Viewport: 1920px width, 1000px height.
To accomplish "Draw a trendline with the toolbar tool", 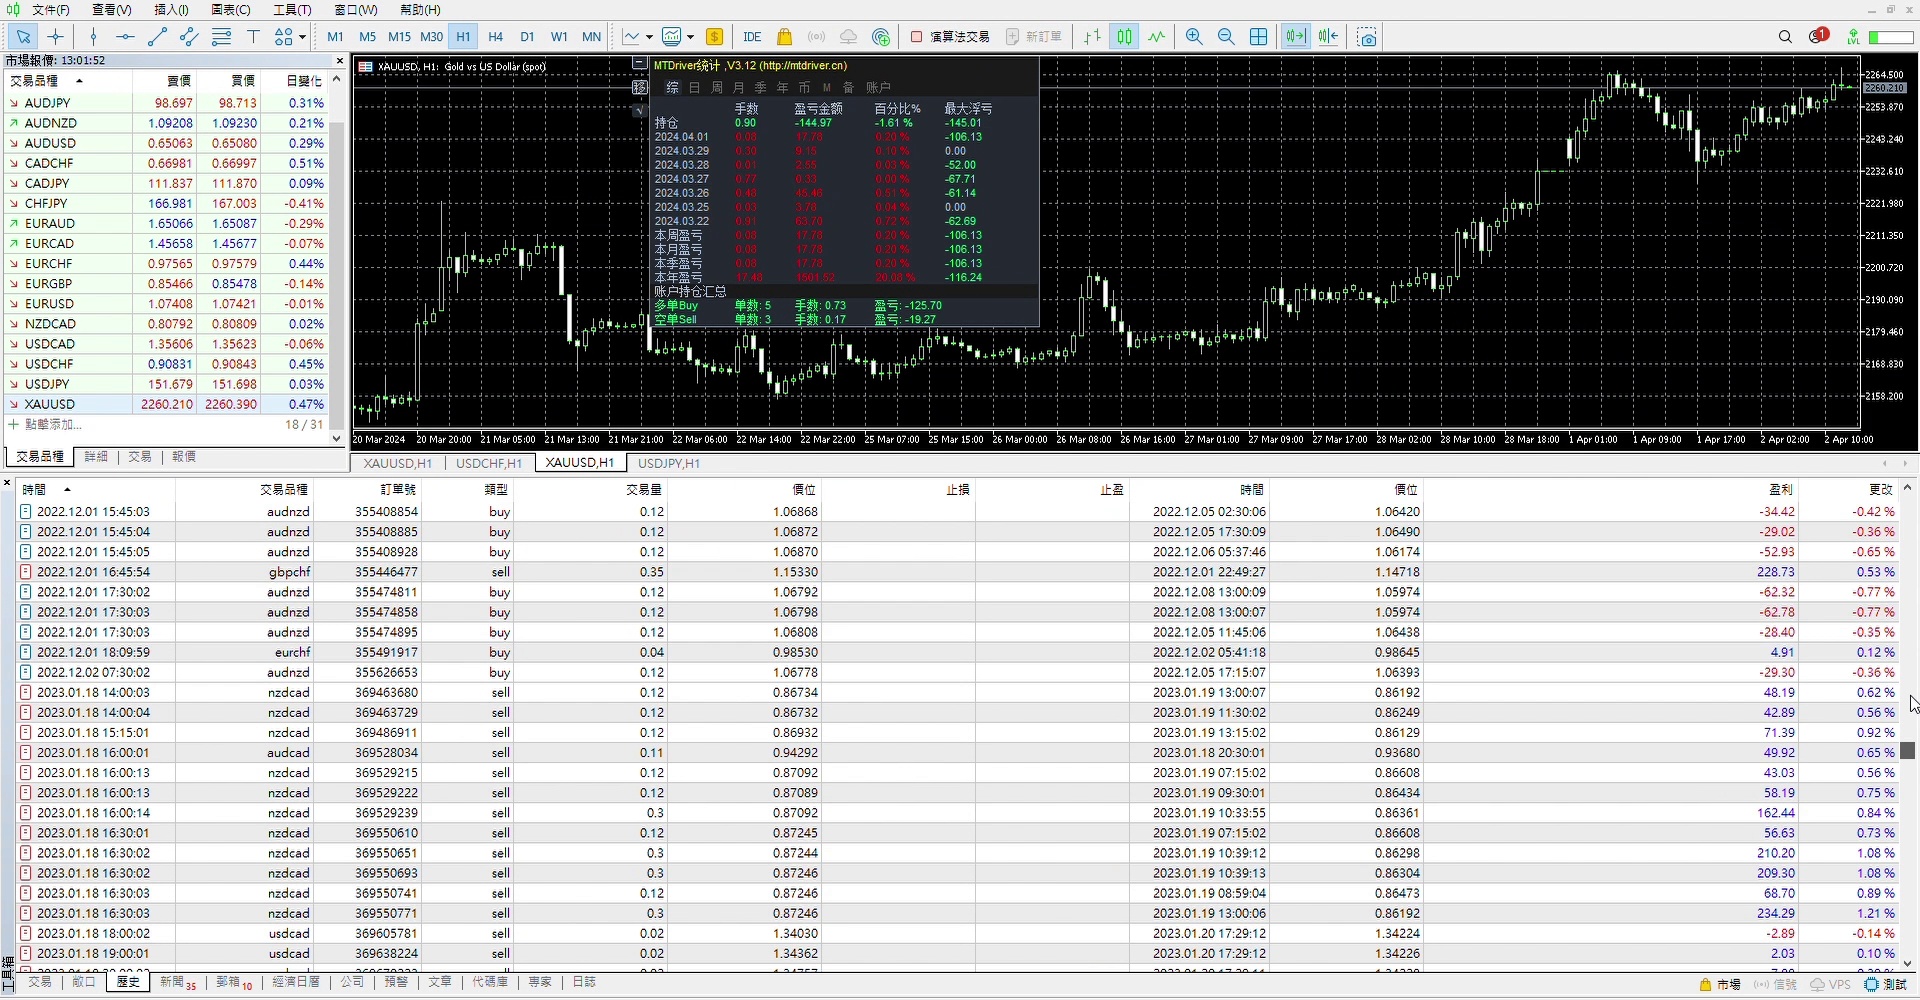I will [x=157, y=37].
